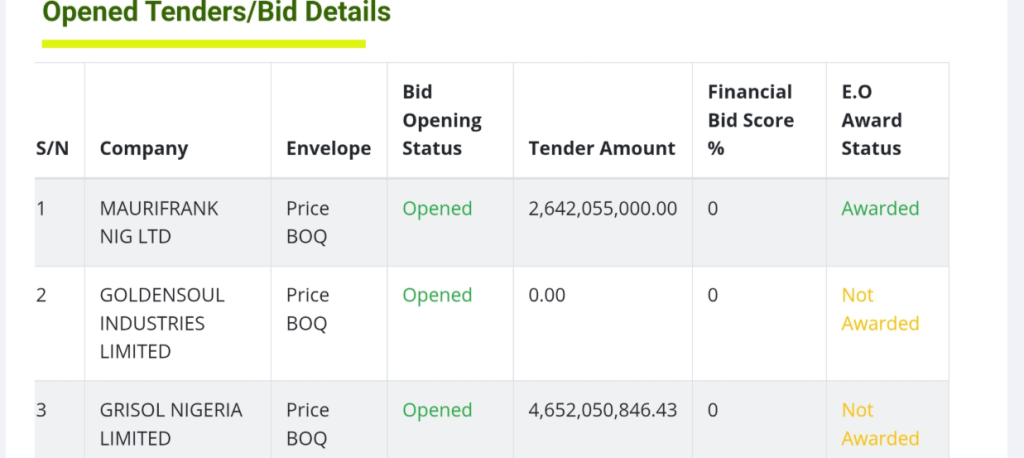Click the Tender Amount column header
Image resolution: width=1024 pixels, height=458 pixels.
point(602,148)
